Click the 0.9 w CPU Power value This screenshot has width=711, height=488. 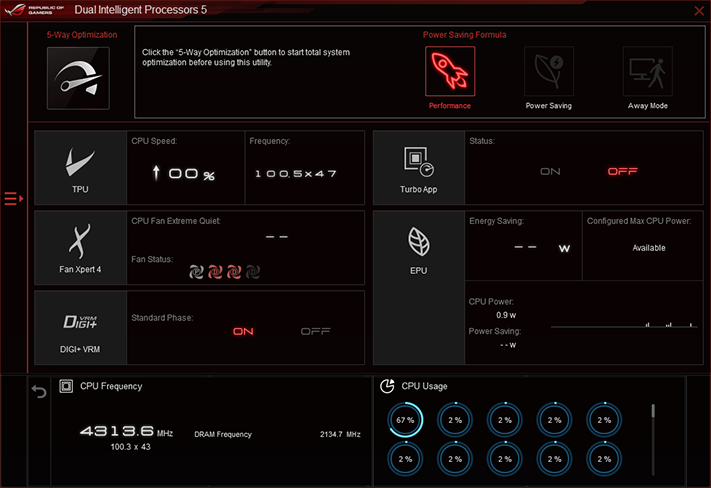click(506, 315)
